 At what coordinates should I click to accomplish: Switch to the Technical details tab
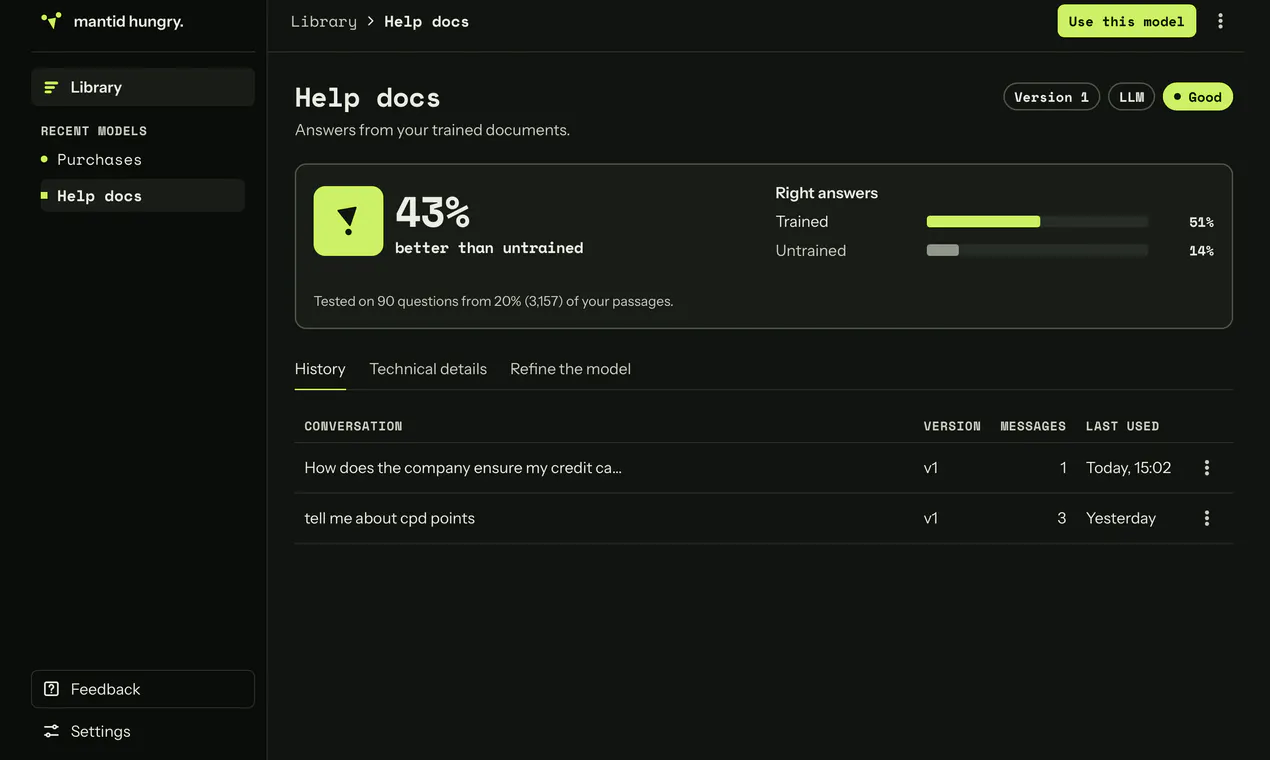428,369
